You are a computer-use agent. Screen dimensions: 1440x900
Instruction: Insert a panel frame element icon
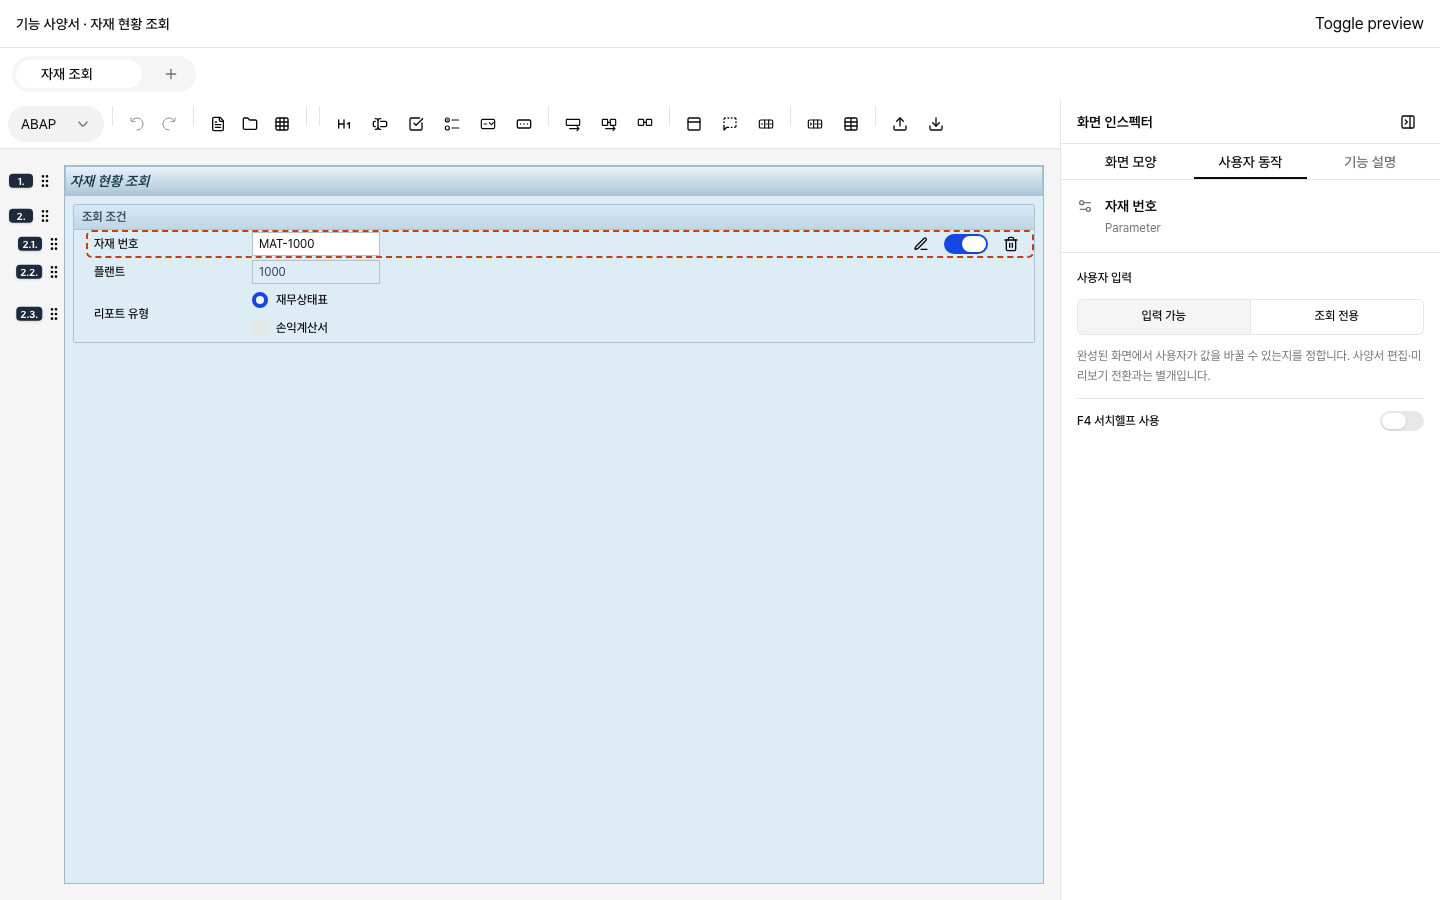(694, 124)
